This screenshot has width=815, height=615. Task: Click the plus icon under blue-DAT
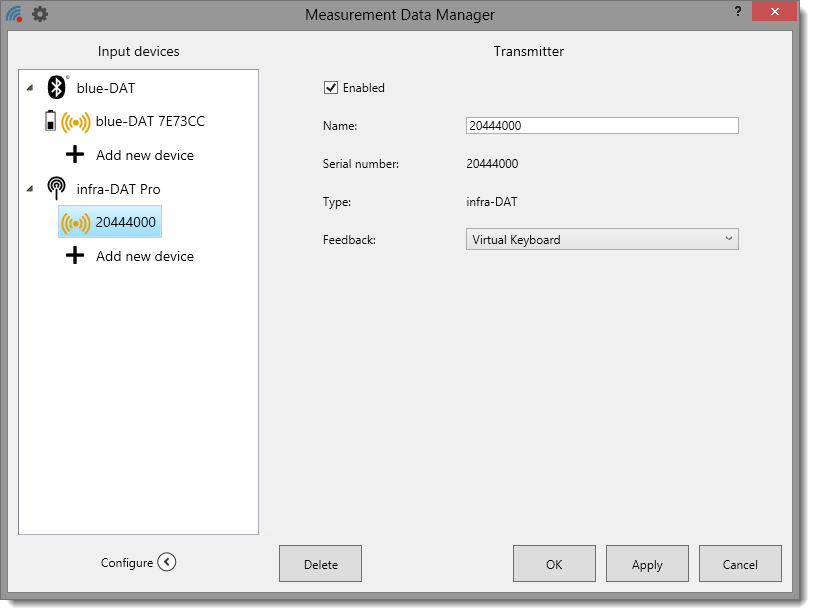click(x=75, y=155)
